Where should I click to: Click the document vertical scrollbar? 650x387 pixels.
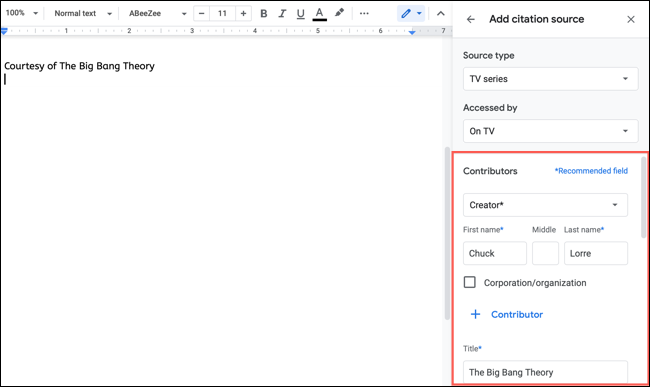tap(447, 233)
